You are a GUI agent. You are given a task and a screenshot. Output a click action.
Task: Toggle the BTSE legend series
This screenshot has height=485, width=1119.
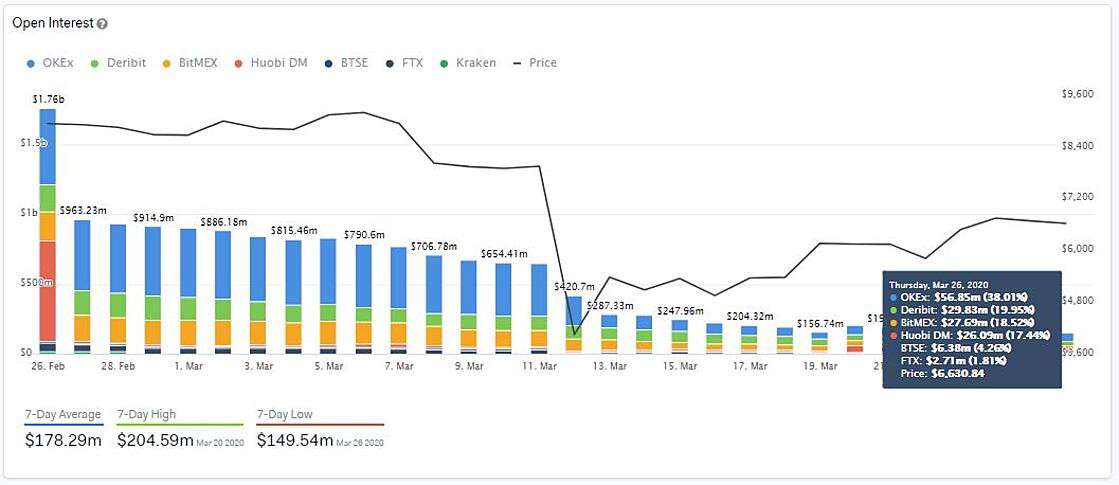[345, 63]
